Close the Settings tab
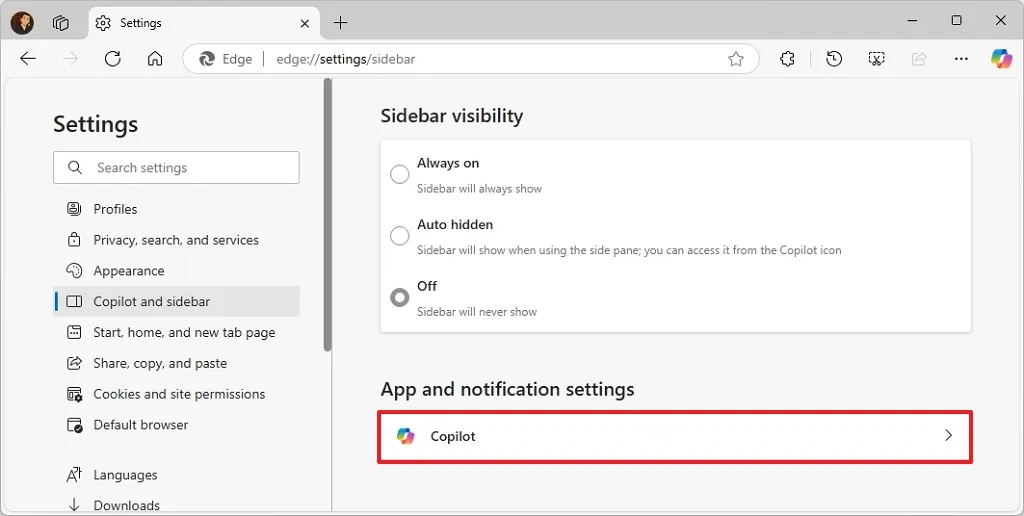1024x516 pixels. 304,24
